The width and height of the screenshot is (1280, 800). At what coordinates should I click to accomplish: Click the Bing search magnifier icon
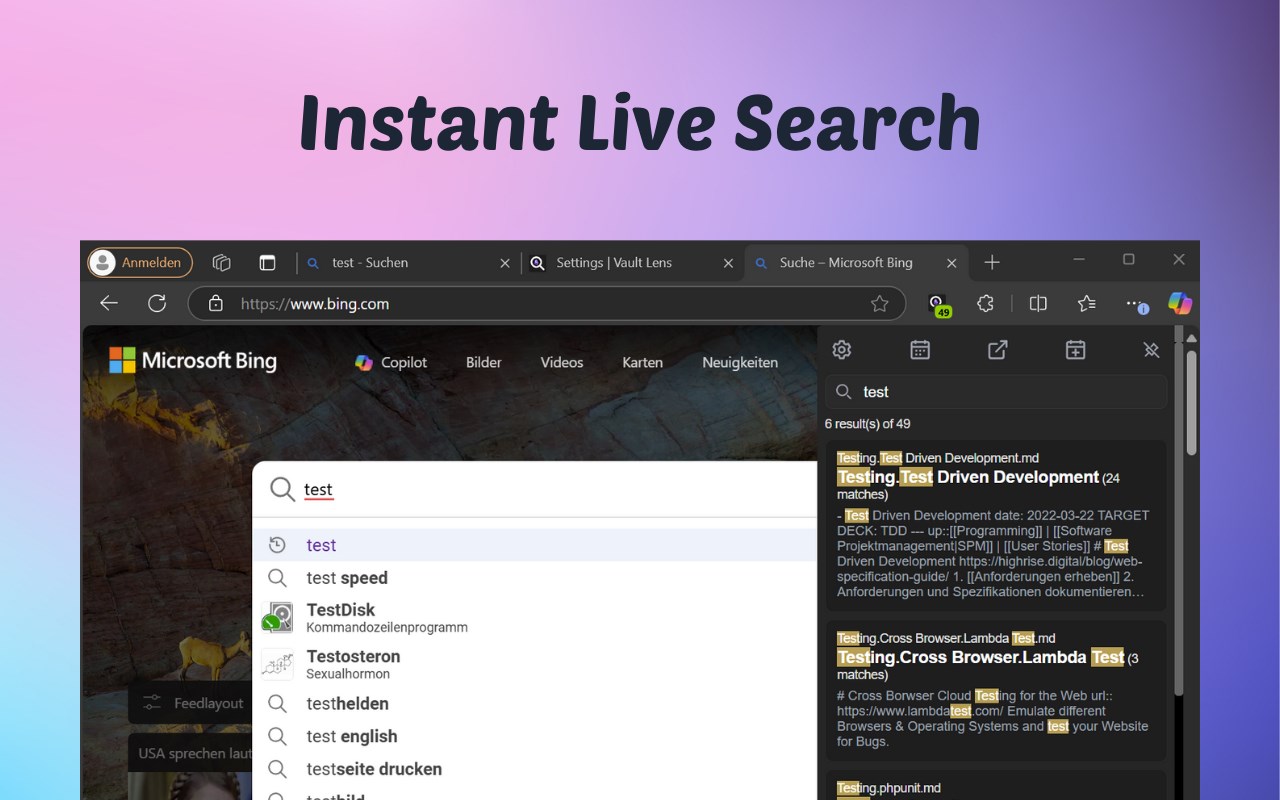click(283, 489)
